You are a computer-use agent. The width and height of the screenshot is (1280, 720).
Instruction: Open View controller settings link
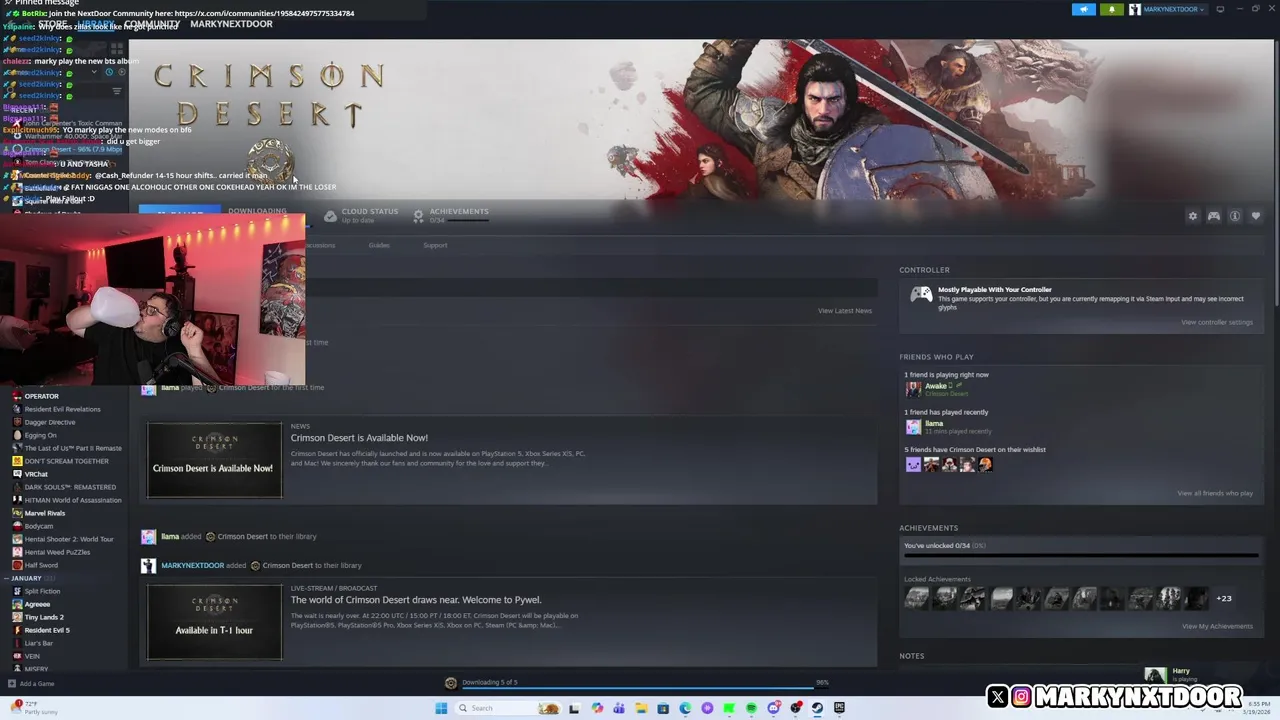point(1216,322)
